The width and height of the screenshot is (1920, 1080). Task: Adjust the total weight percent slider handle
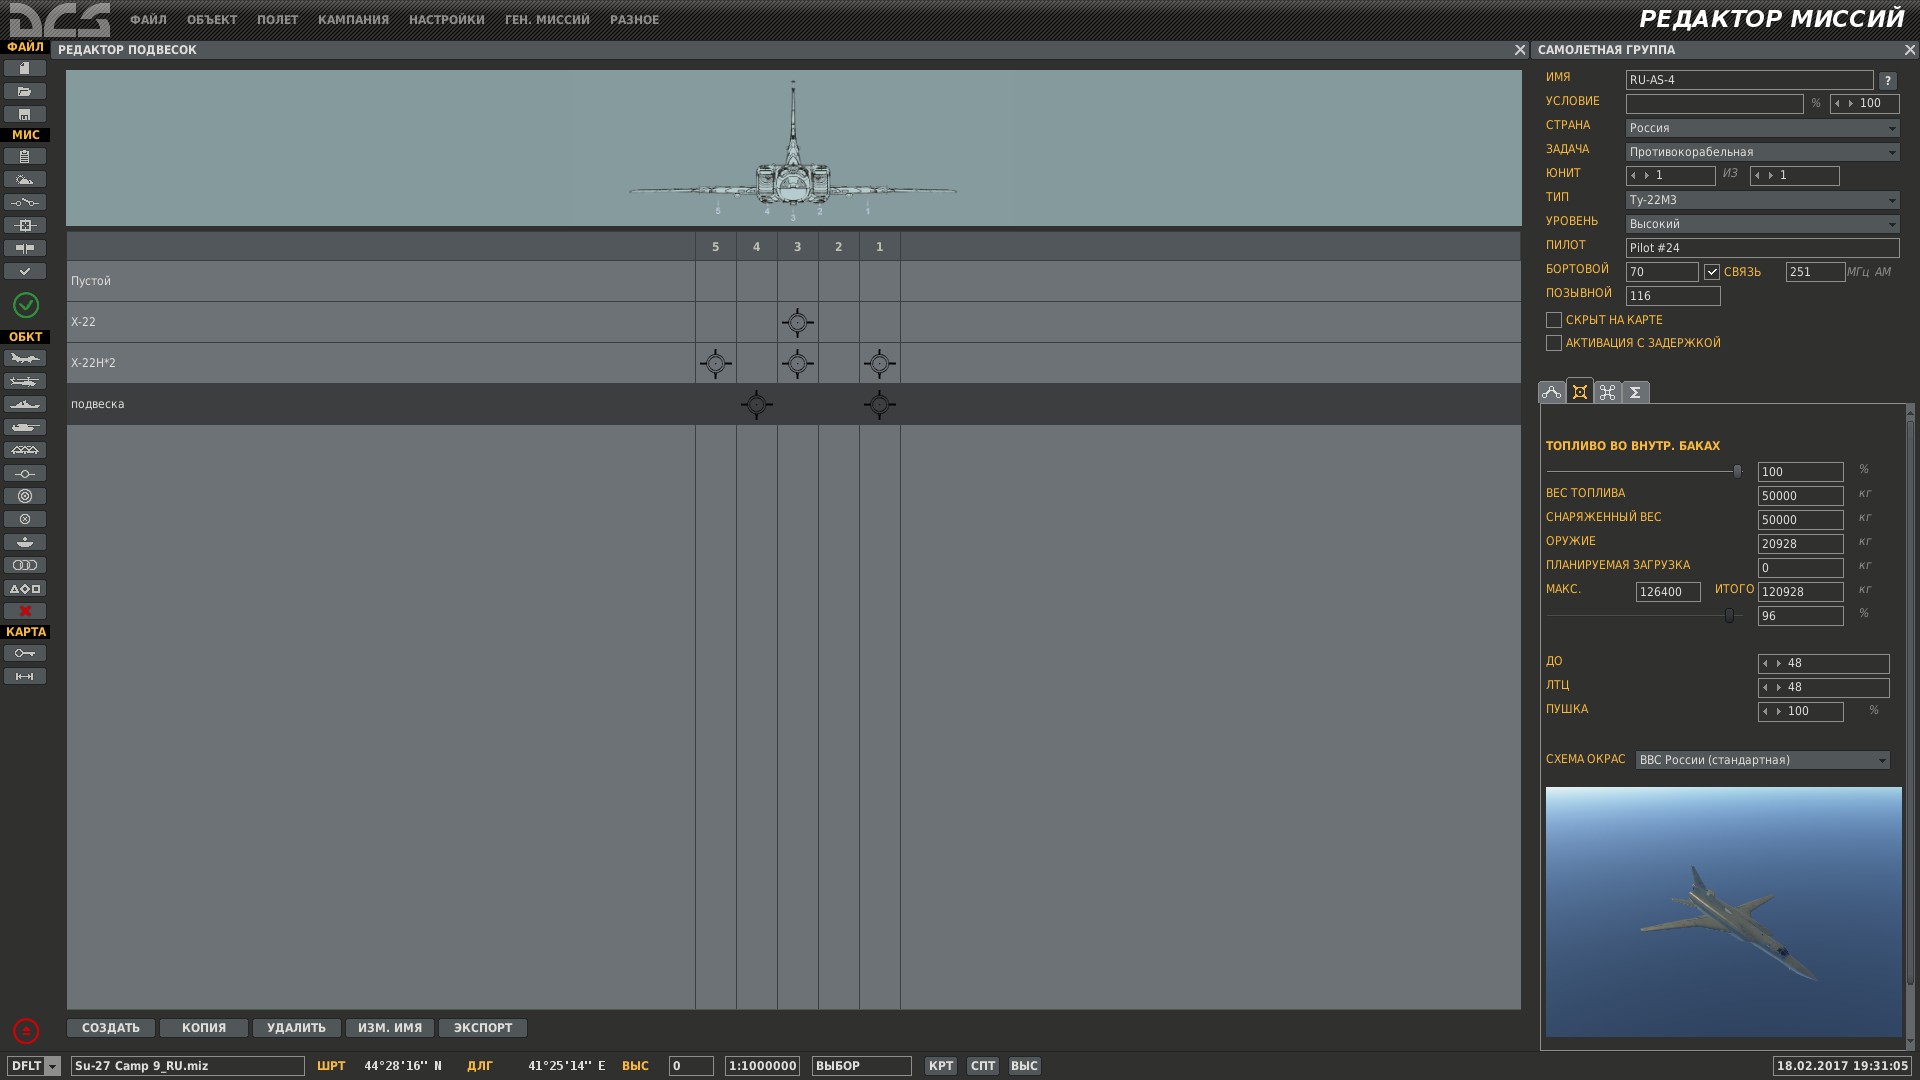tap(1729, 616)
